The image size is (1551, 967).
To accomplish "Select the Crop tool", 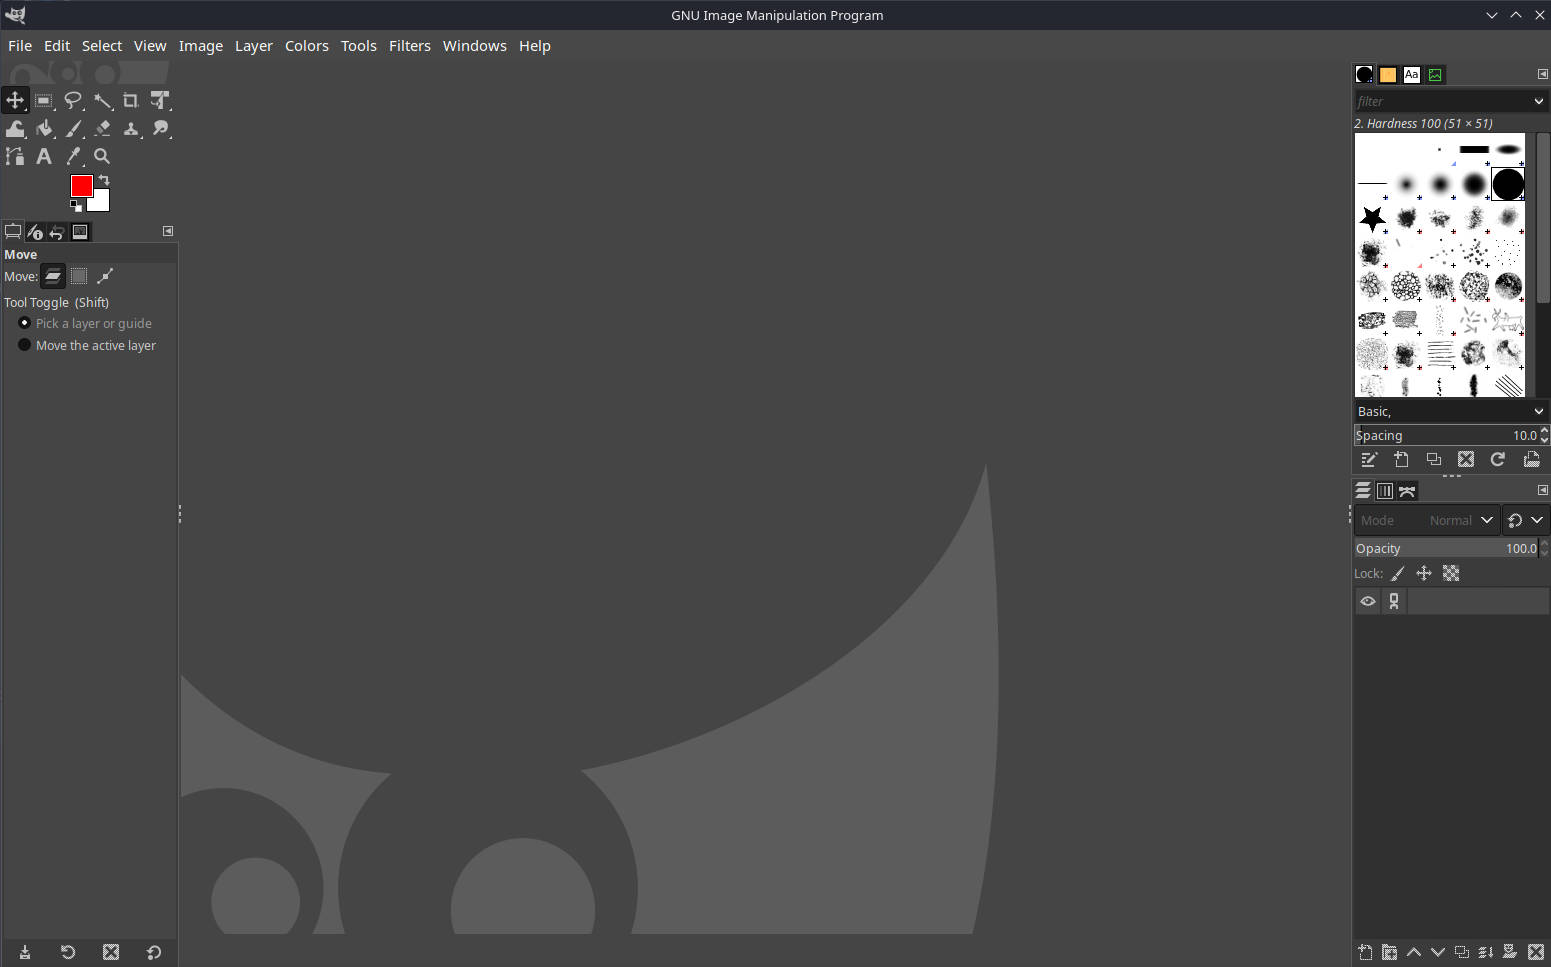I will (130, 100).
